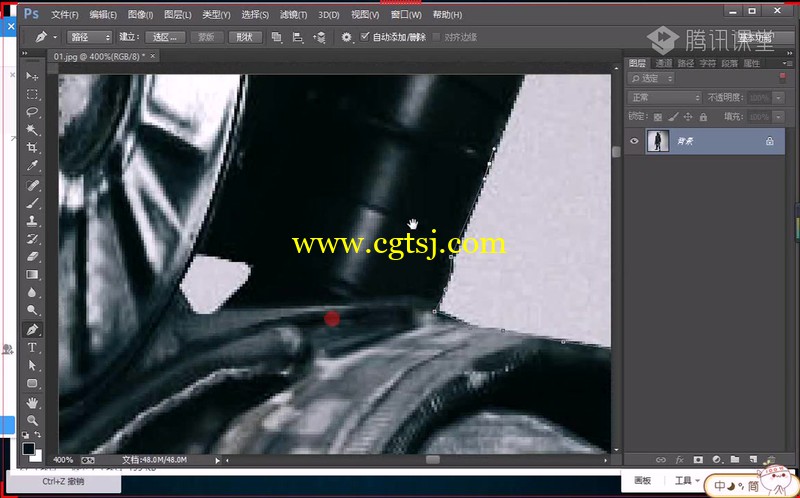
Task: Click the 形状 button
Action: pyautogui.click(x=245, y=37)
